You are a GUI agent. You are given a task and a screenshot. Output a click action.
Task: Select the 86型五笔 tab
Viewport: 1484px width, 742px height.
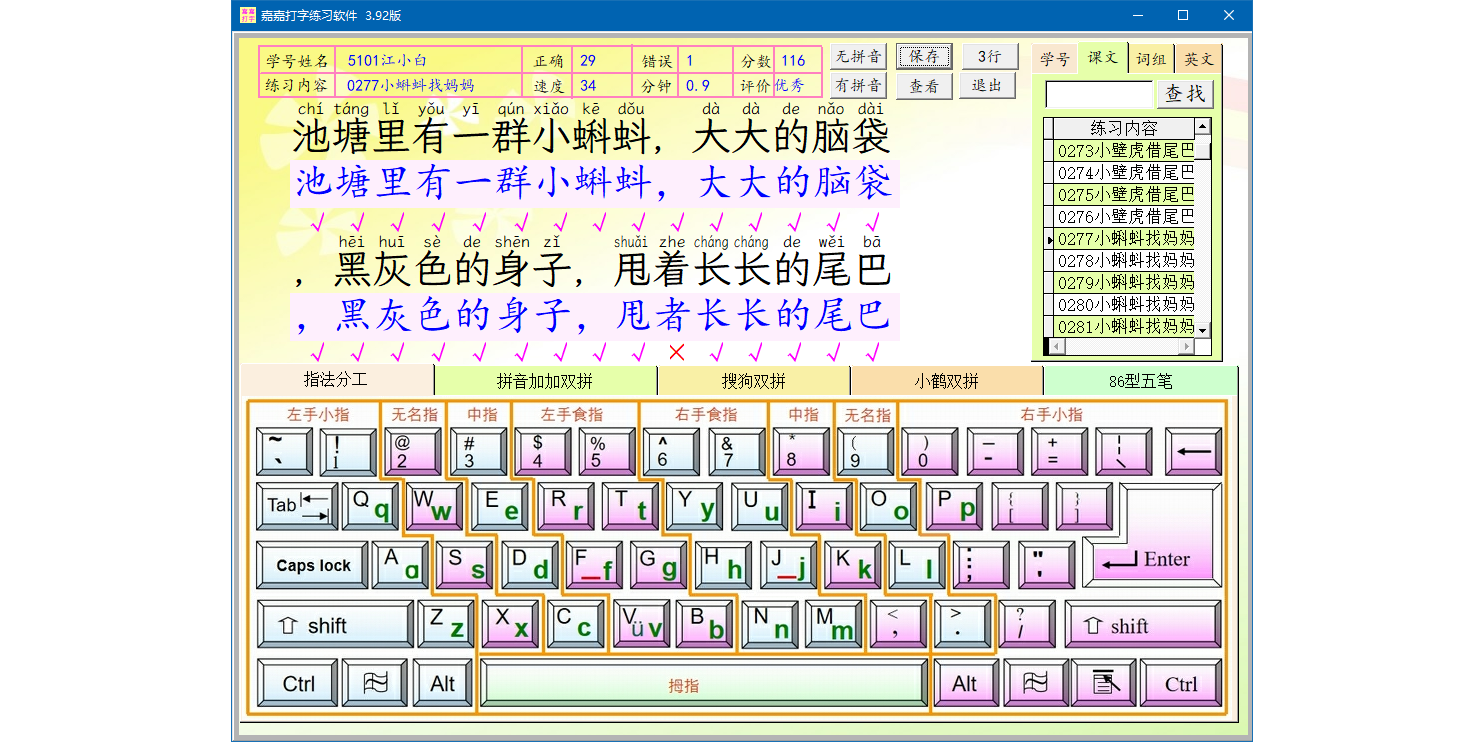1141,381
